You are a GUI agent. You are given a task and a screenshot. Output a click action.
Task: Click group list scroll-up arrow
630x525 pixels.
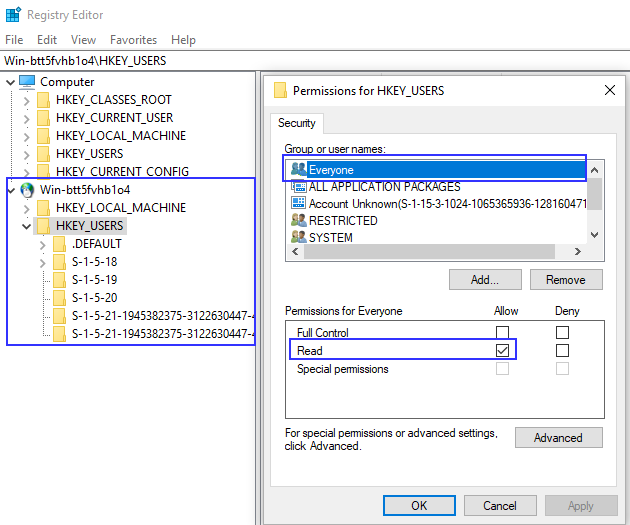pos(595,170)
